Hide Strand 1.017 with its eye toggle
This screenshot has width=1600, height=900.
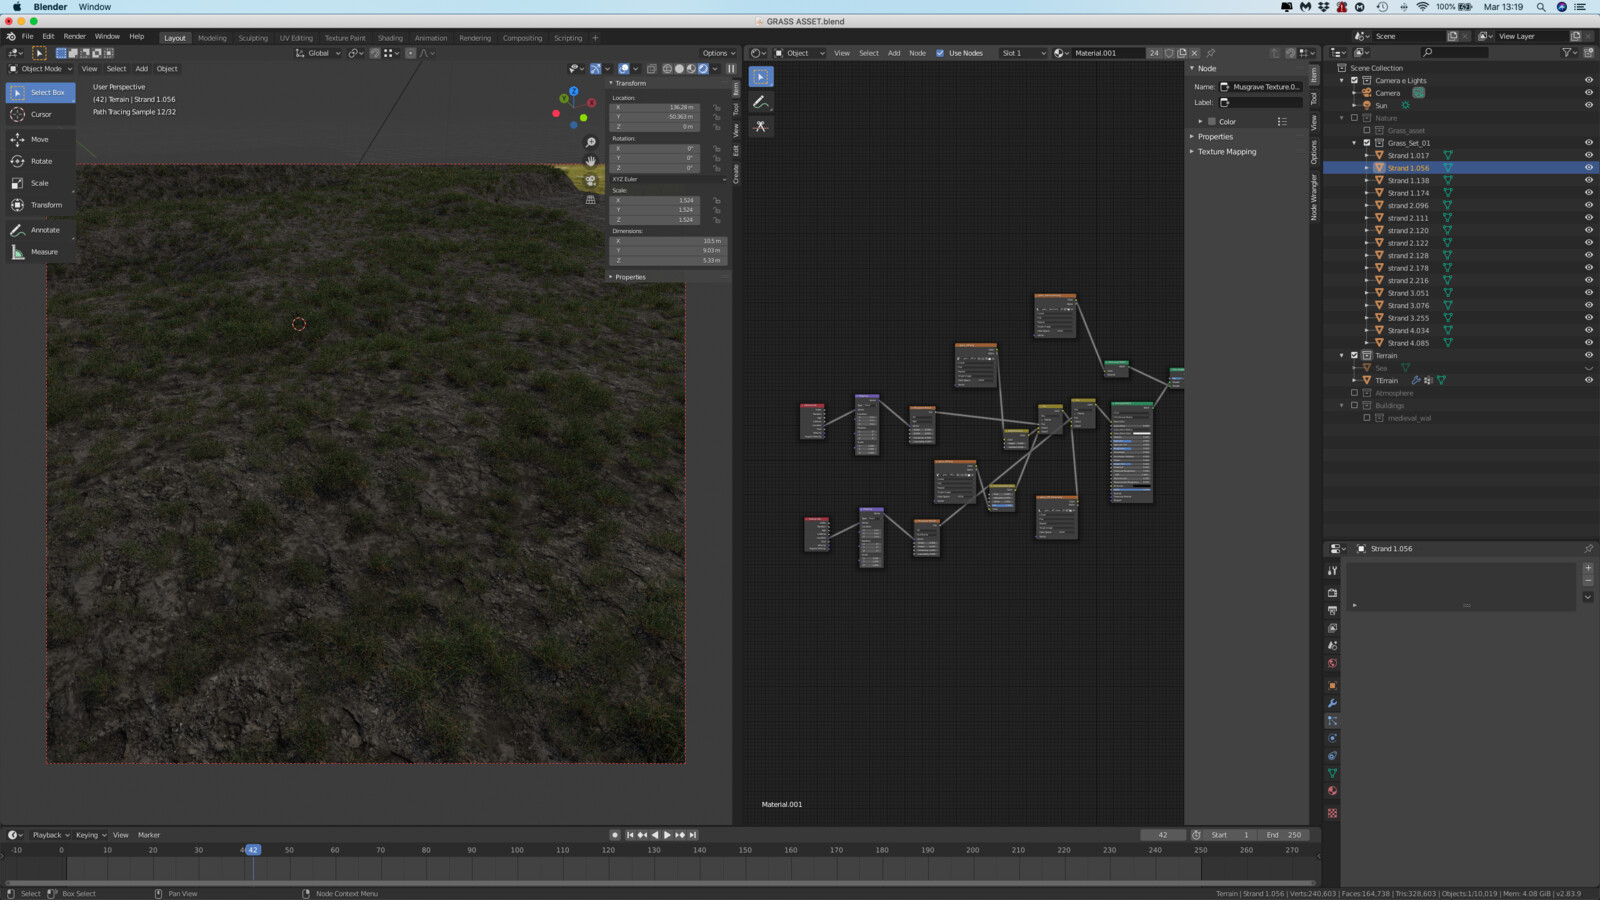tap(1588, 155)
